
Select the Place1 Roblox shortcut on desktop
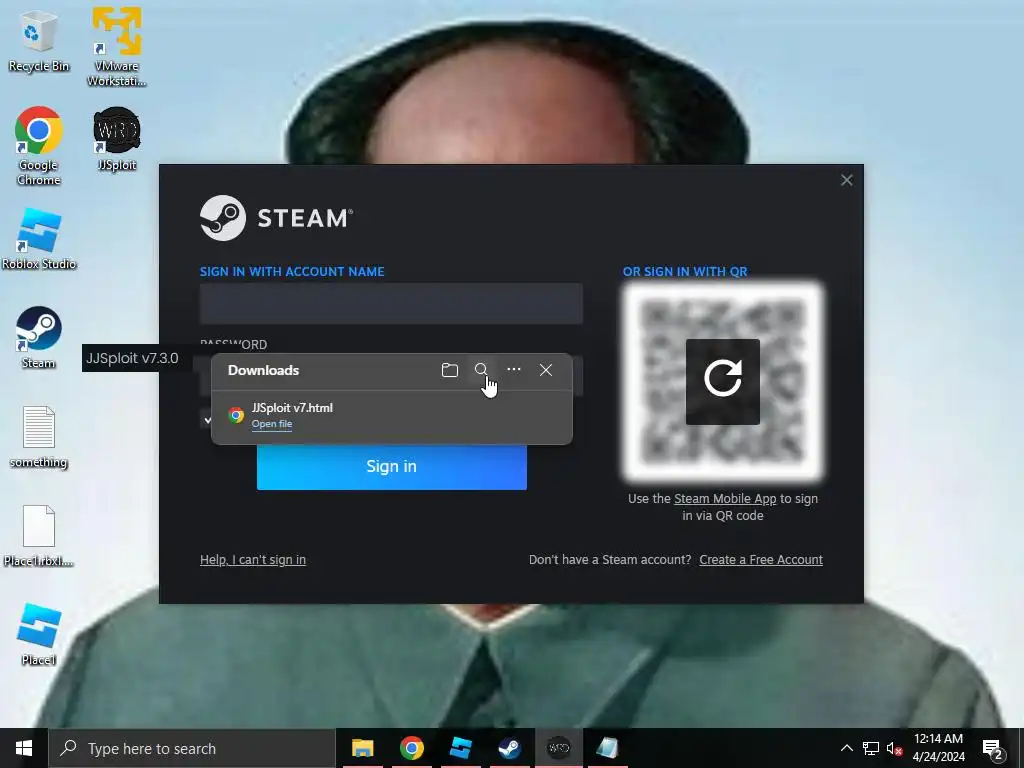(x=39, y=634)
